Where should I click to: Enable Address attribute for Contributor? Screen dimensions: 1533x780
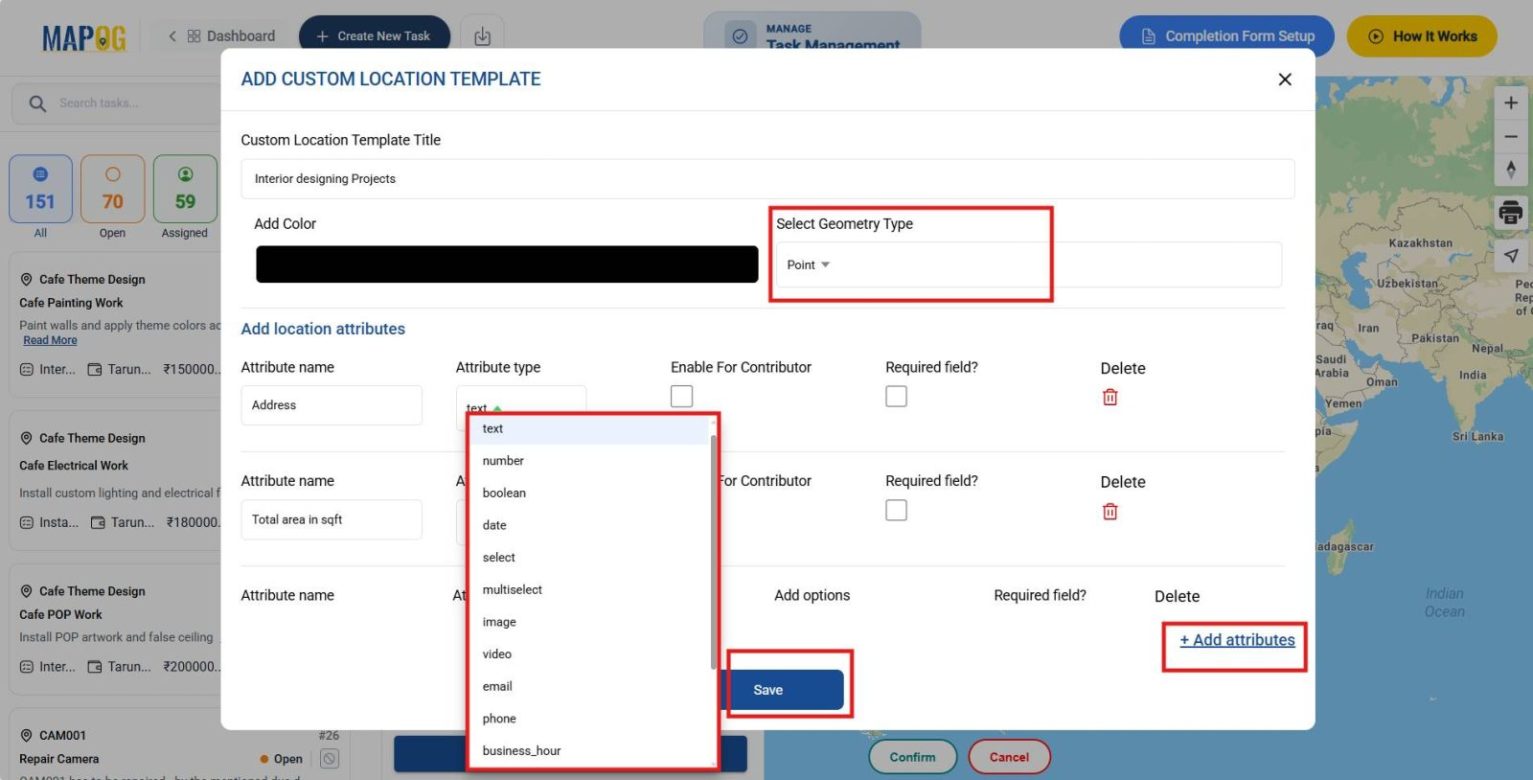click(x=681, y=396)
